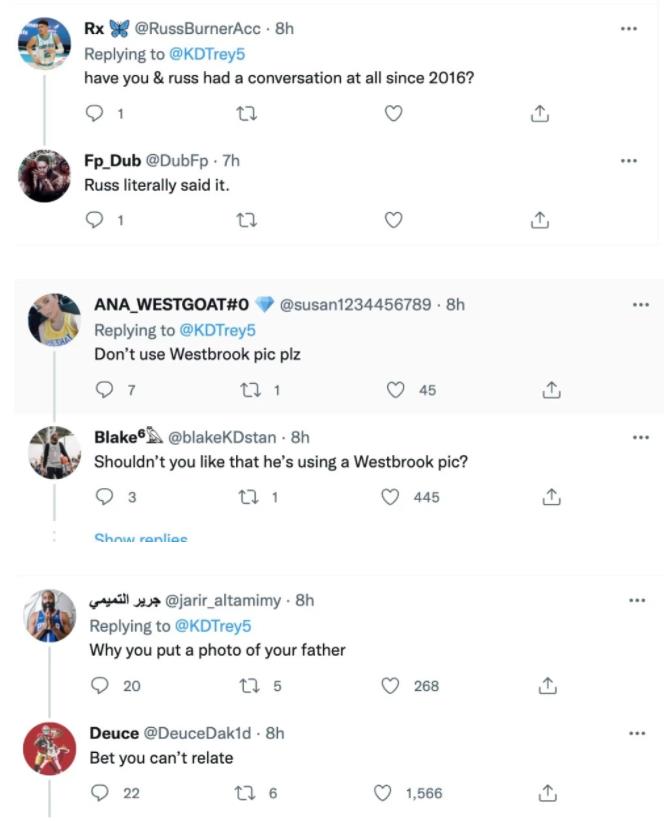Like Deuce's "Bet you can't relate" tweet
The image size is (664, 821).
[382, 793]
